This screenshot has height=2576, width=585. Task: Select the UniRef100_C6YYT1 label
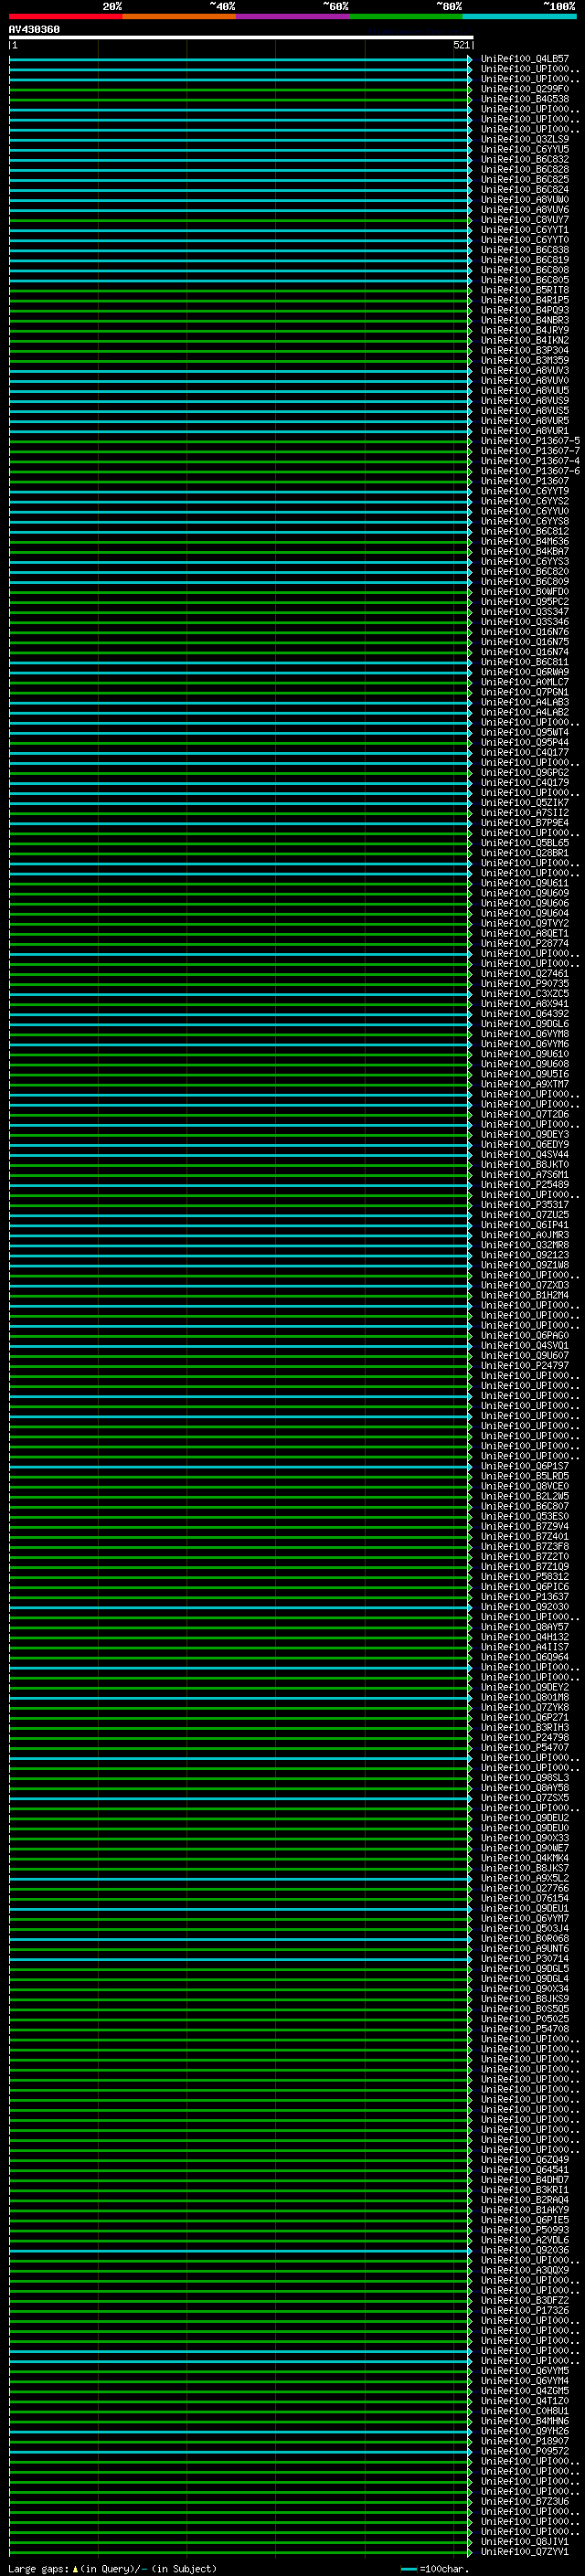pos(525,230)
